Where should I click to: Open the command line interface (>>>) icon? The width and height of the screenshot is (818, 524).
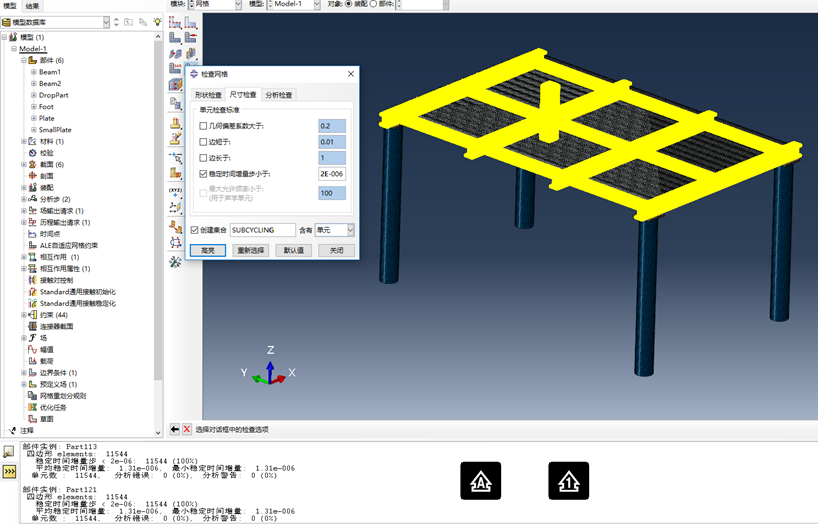pyautogui.click(x=9, y=470)
